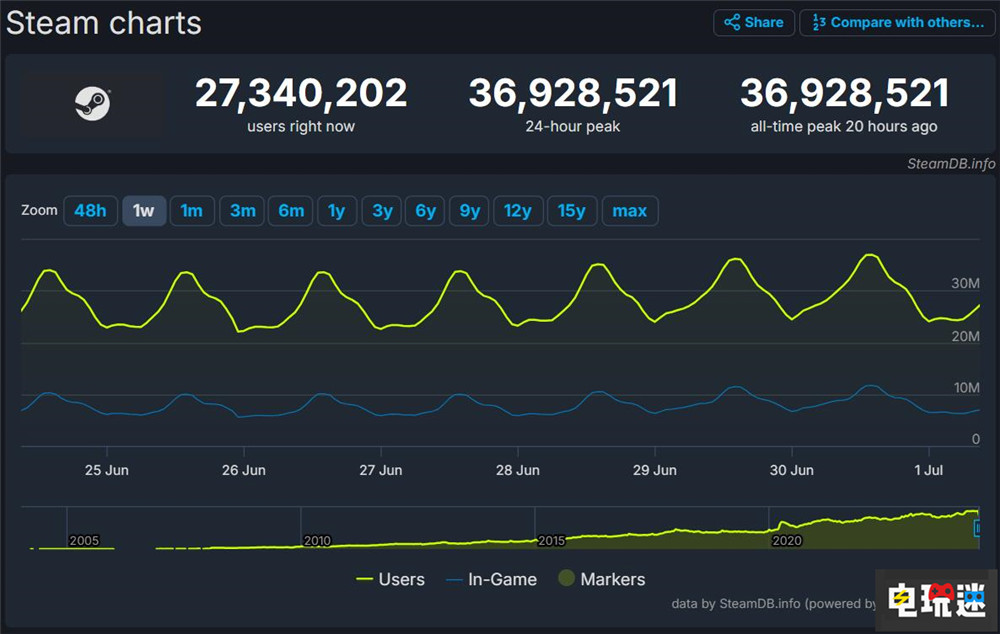The width and height of the screenshot is (1000, 634).
Task: Expand chart to the 12y range
Action: click(x=518, y=210)
